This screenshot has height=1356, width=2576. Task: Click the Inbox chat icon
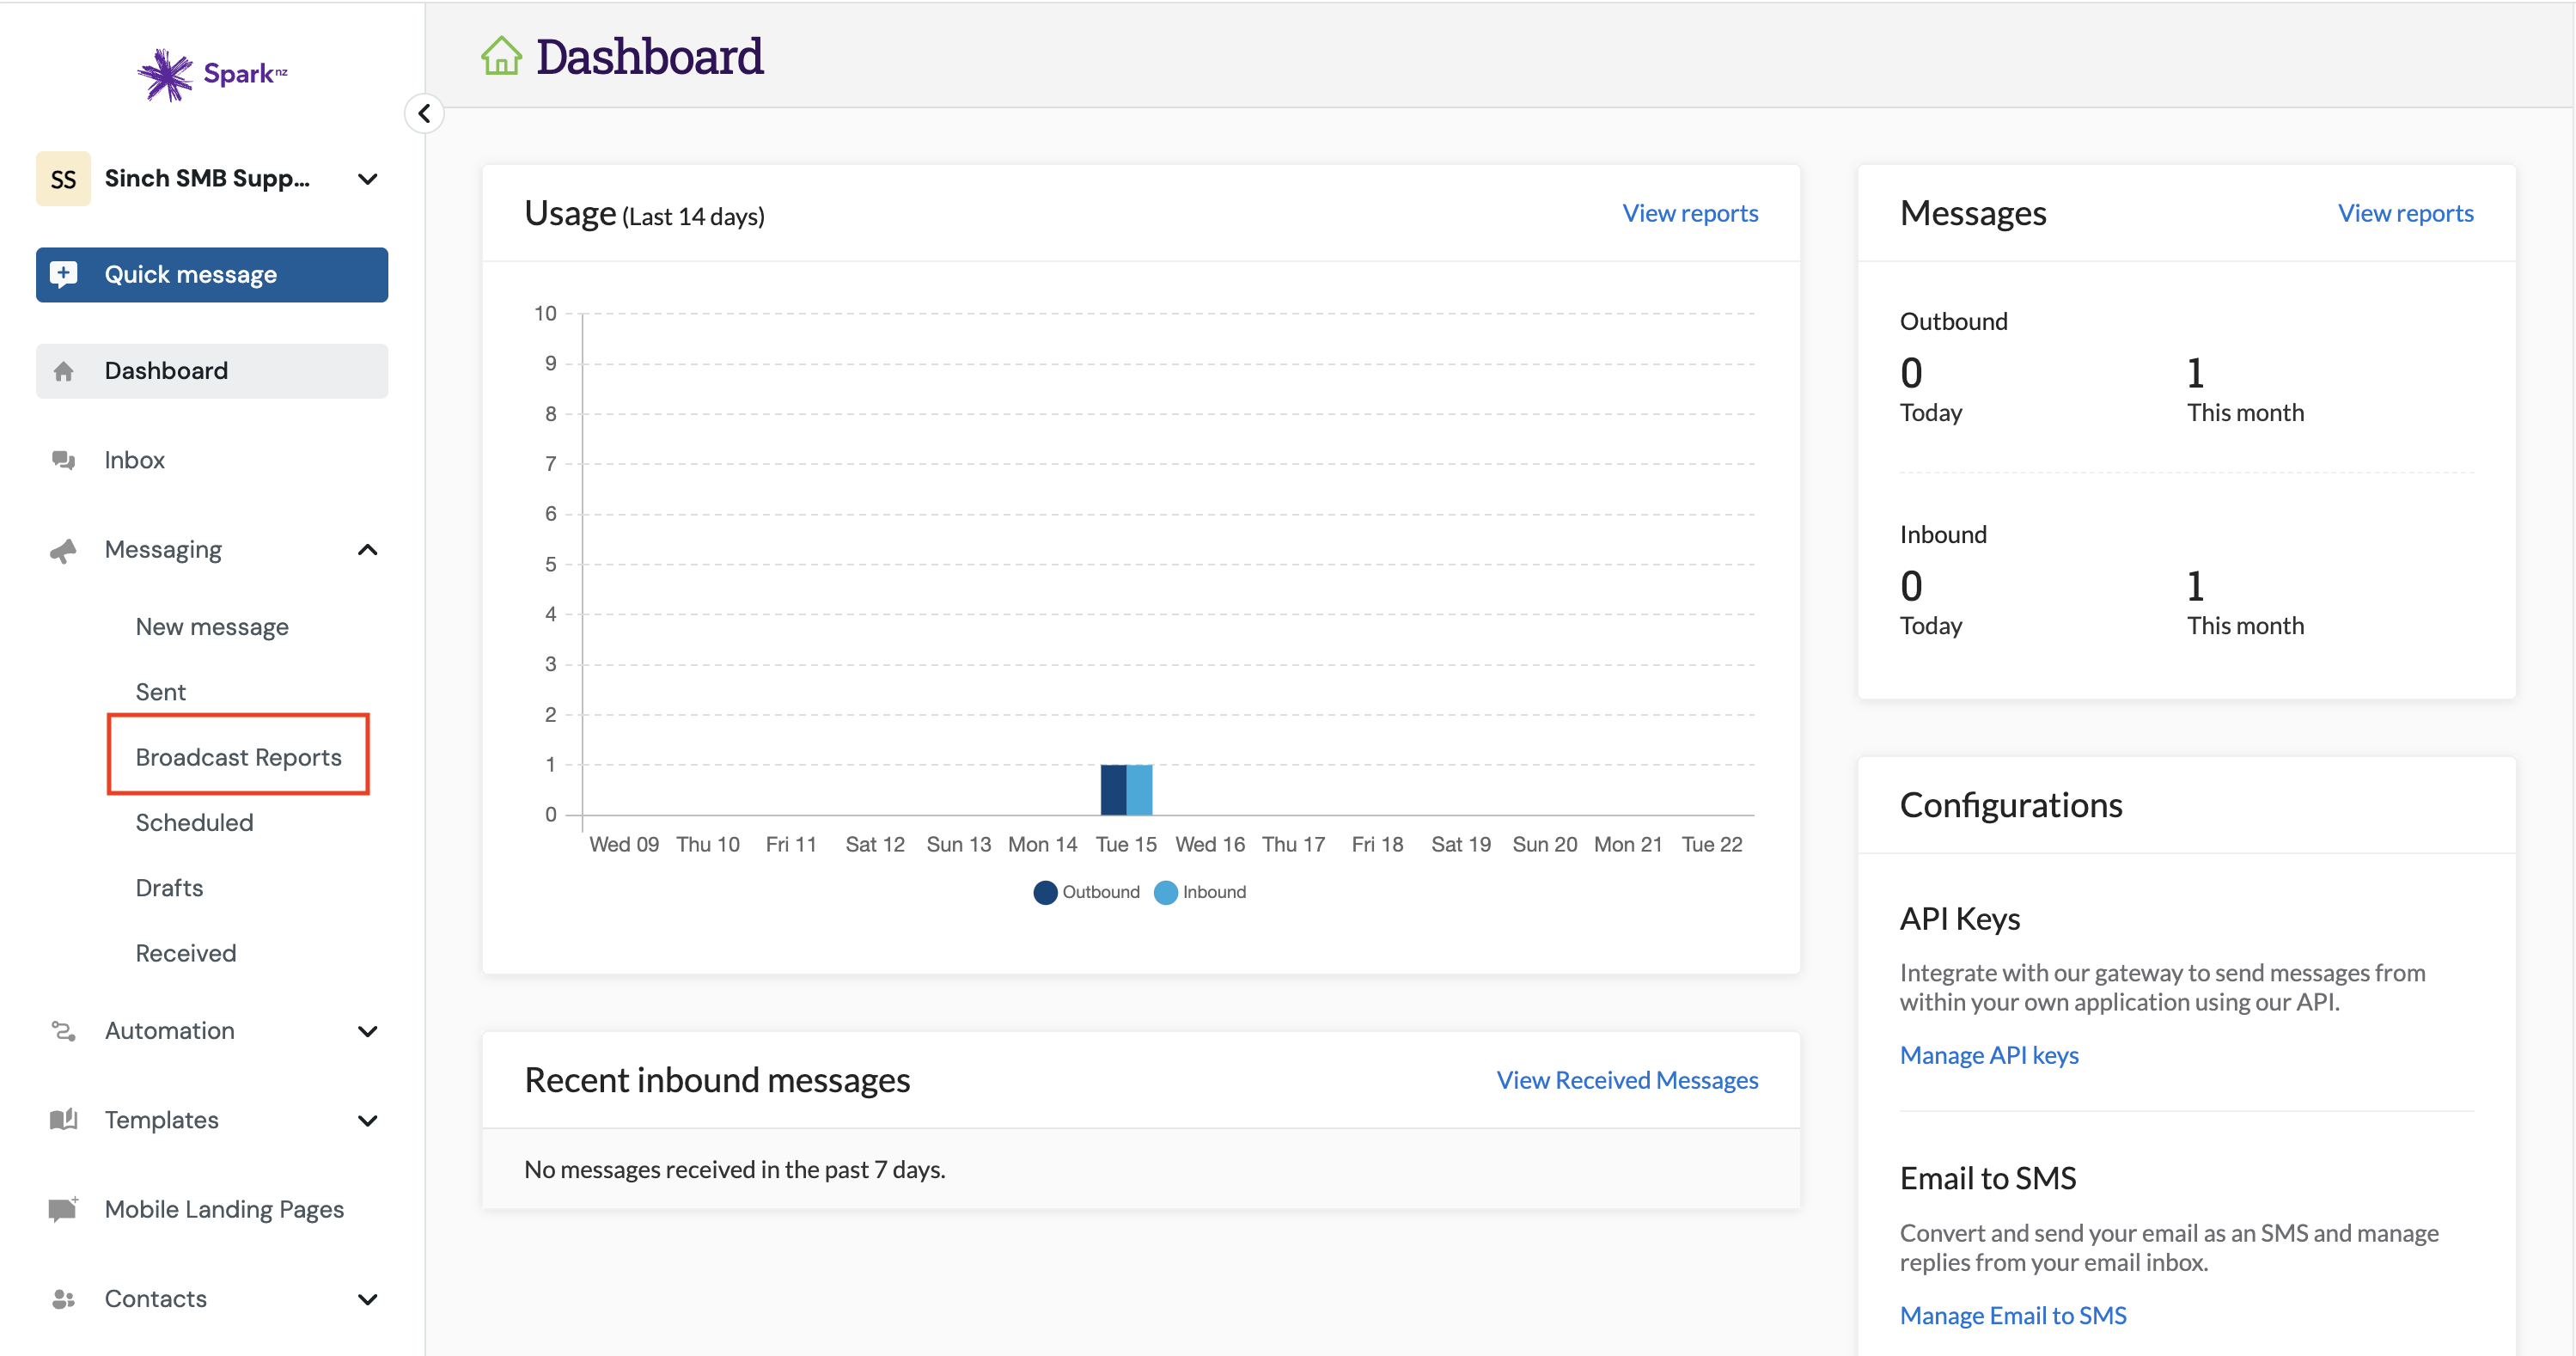tap(63, 460)
